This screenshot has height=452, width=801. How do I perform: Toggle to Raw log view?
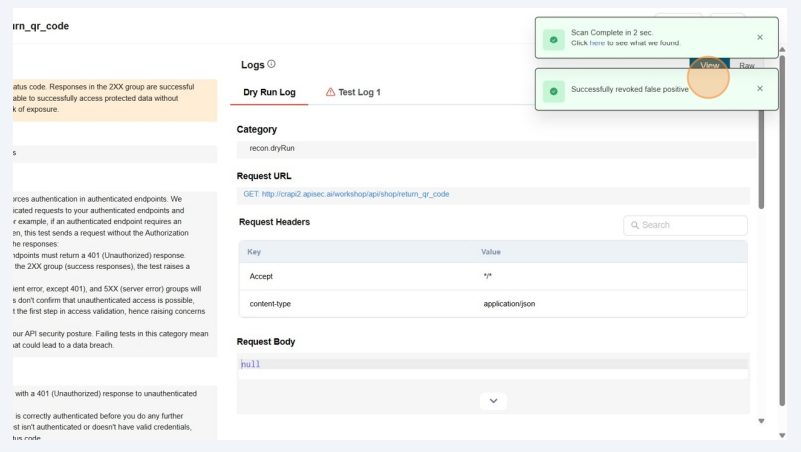click(x=746, y=65)
